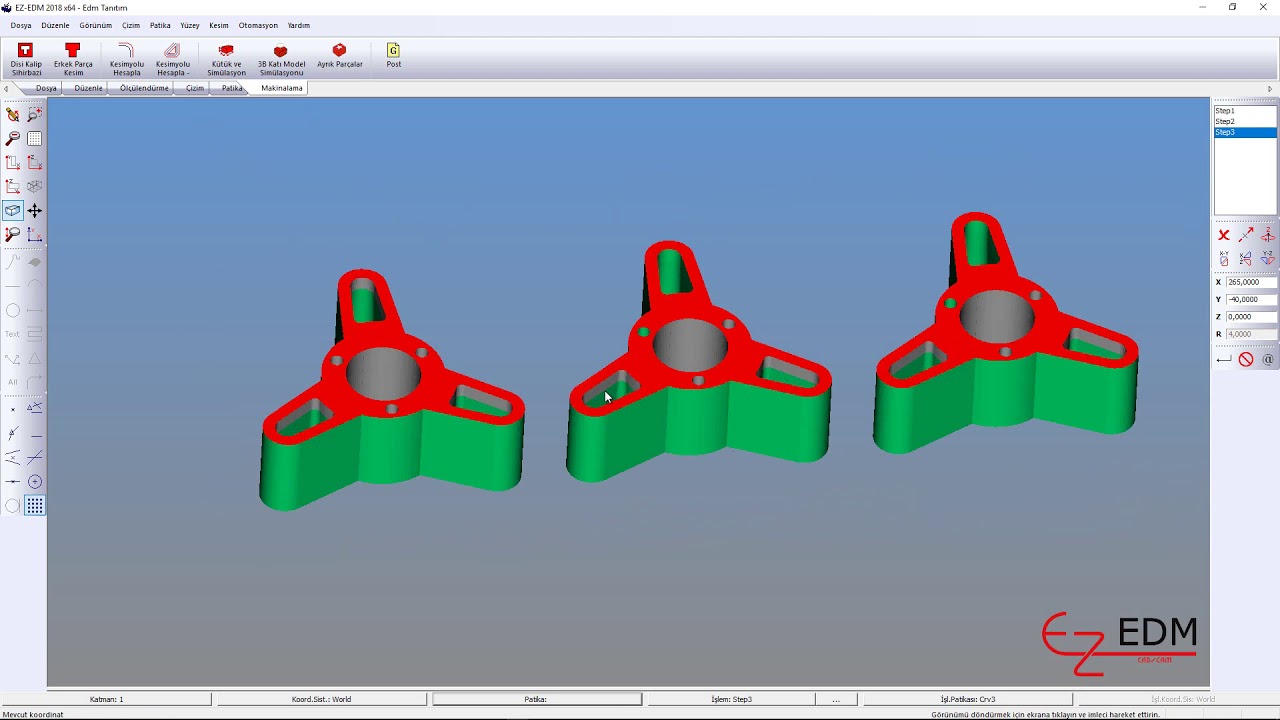Screen dimensions: 1280x720
Task: Run Kesimyolu Hesapla toolpath calculation
Action: pyautogui.click(x=126, y=59)
